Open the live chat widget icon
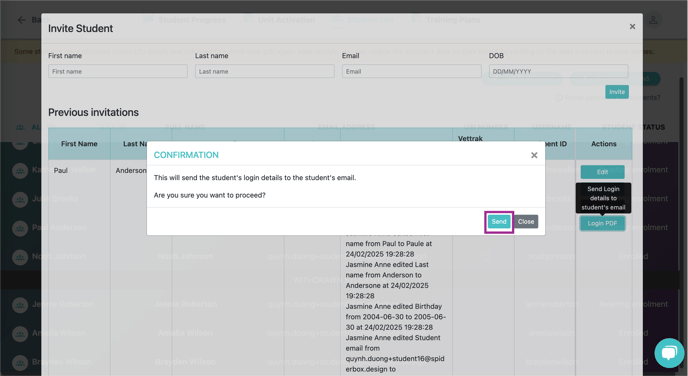Screen dimensions: 688x376 [669, 353]
